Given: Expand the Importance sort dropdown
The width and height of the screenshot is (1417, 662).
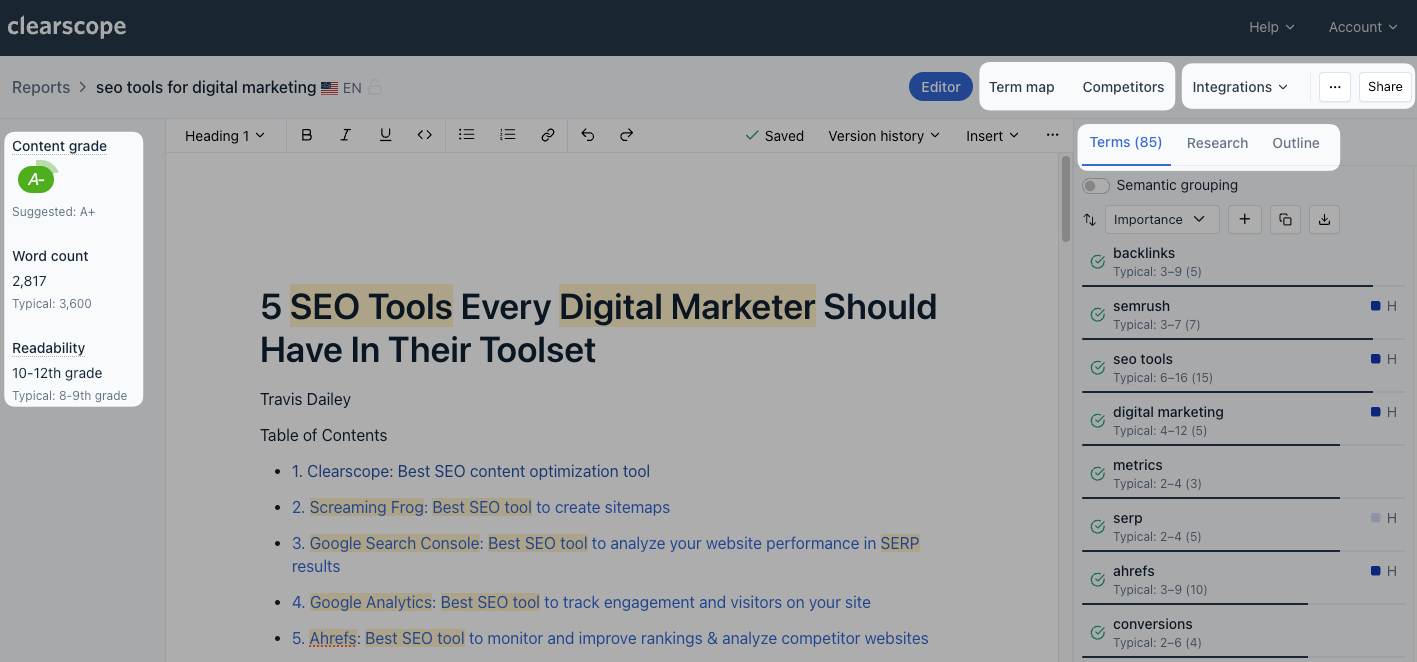Looking at the screenshot, I should click(1161, 220).
